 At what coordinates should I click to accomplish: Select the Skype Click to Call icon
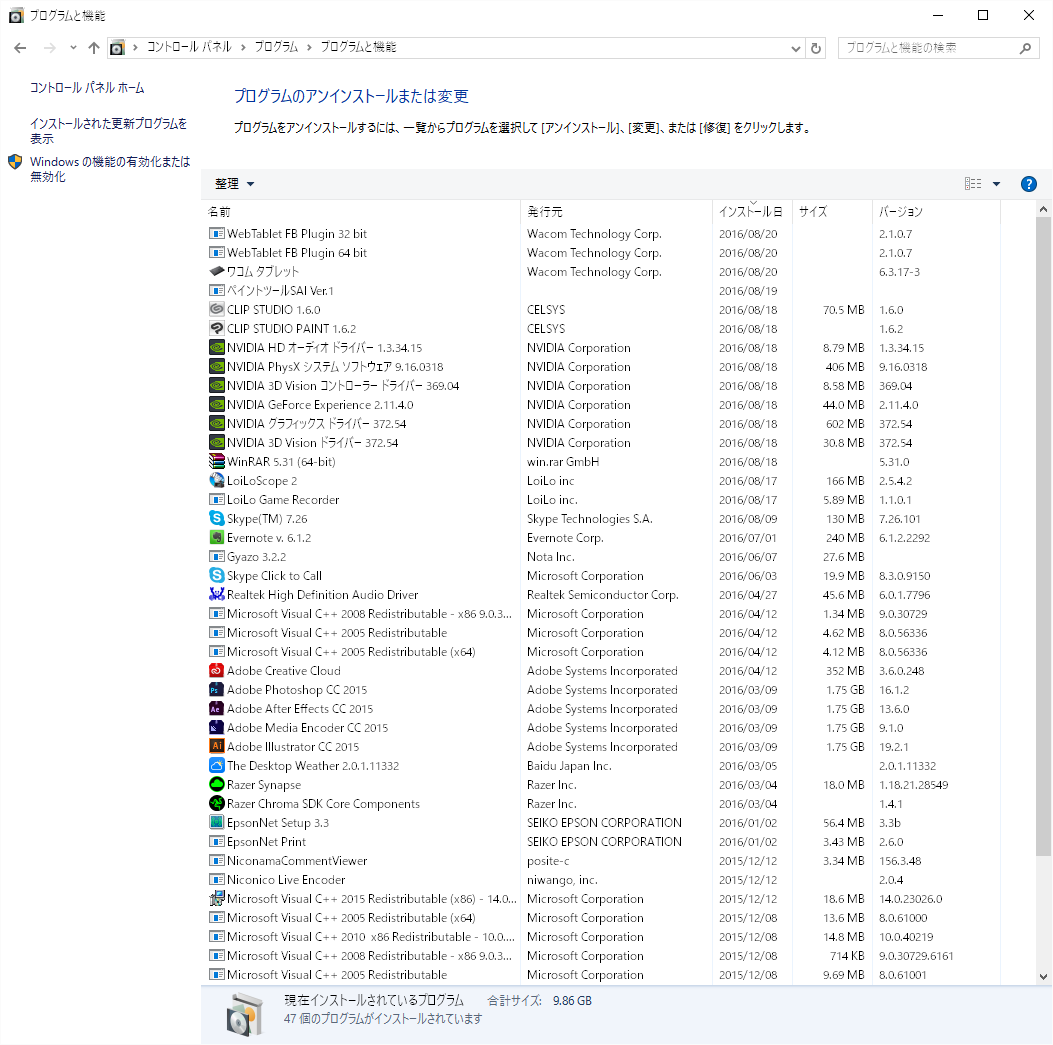216,576
